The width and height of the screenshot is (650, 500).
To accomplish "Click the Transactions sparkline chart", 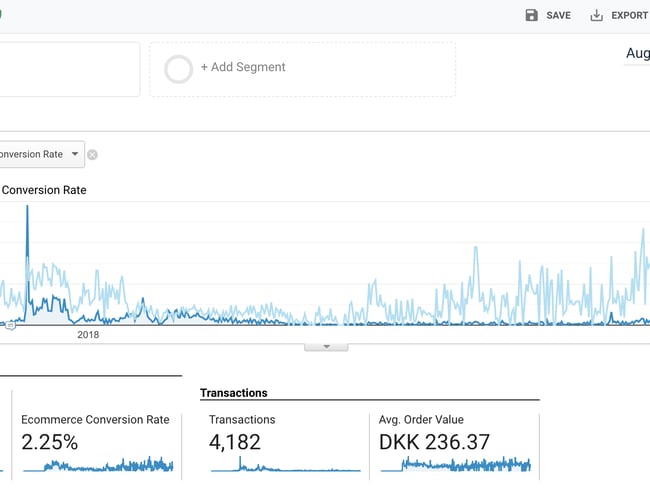I will (x=285, y=466).
